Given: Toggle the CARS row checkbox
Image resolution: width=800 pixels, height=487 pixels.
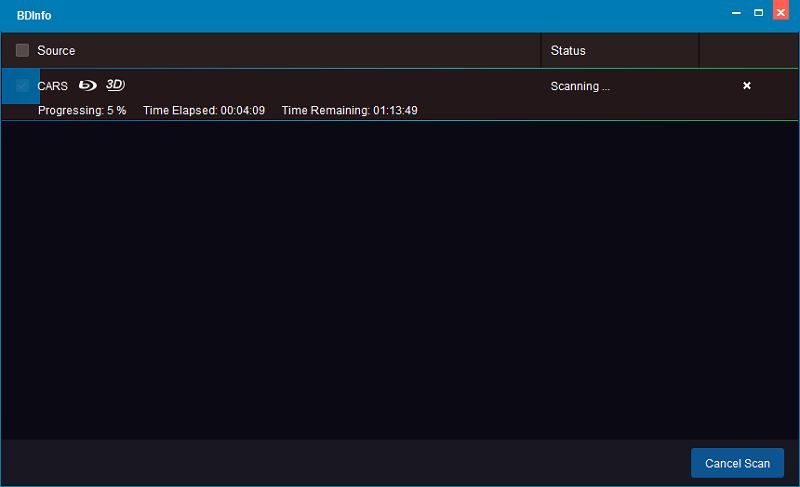Looking at the screenshot, I should click(x=21, y=86).
